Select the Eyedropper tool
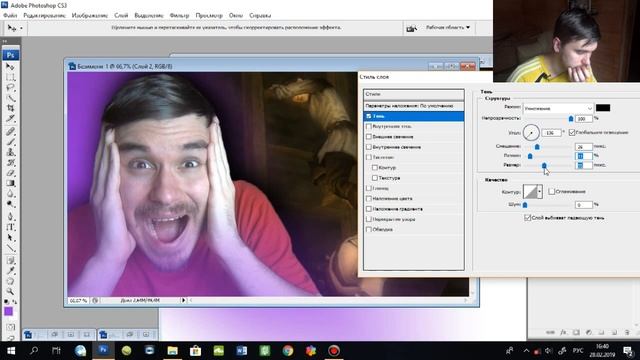 tap(10, 271)
